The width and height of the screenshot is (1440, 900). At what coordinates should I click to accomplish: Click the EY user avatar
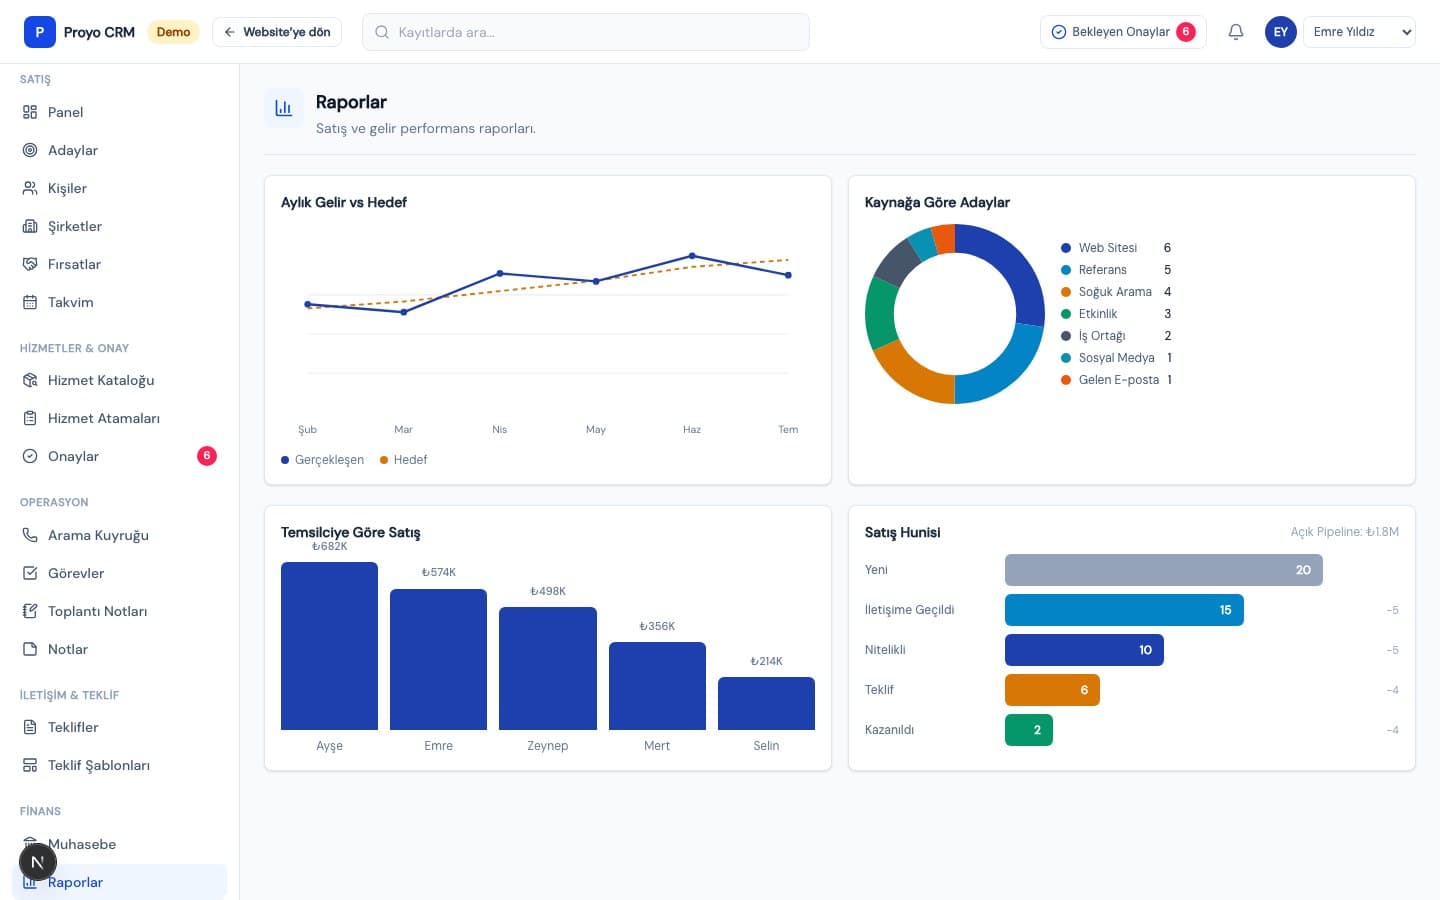[x=1281, y=32]
